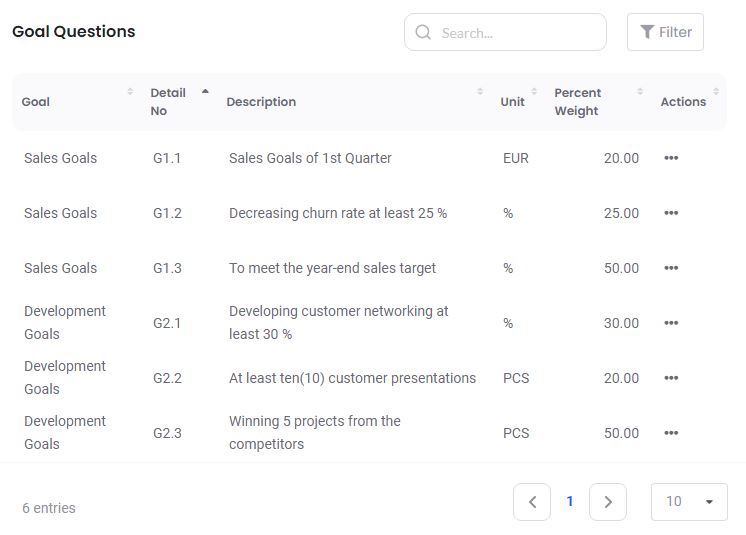Go to next page arrow
Screen dimensions: 746x535
coord(608,501)
